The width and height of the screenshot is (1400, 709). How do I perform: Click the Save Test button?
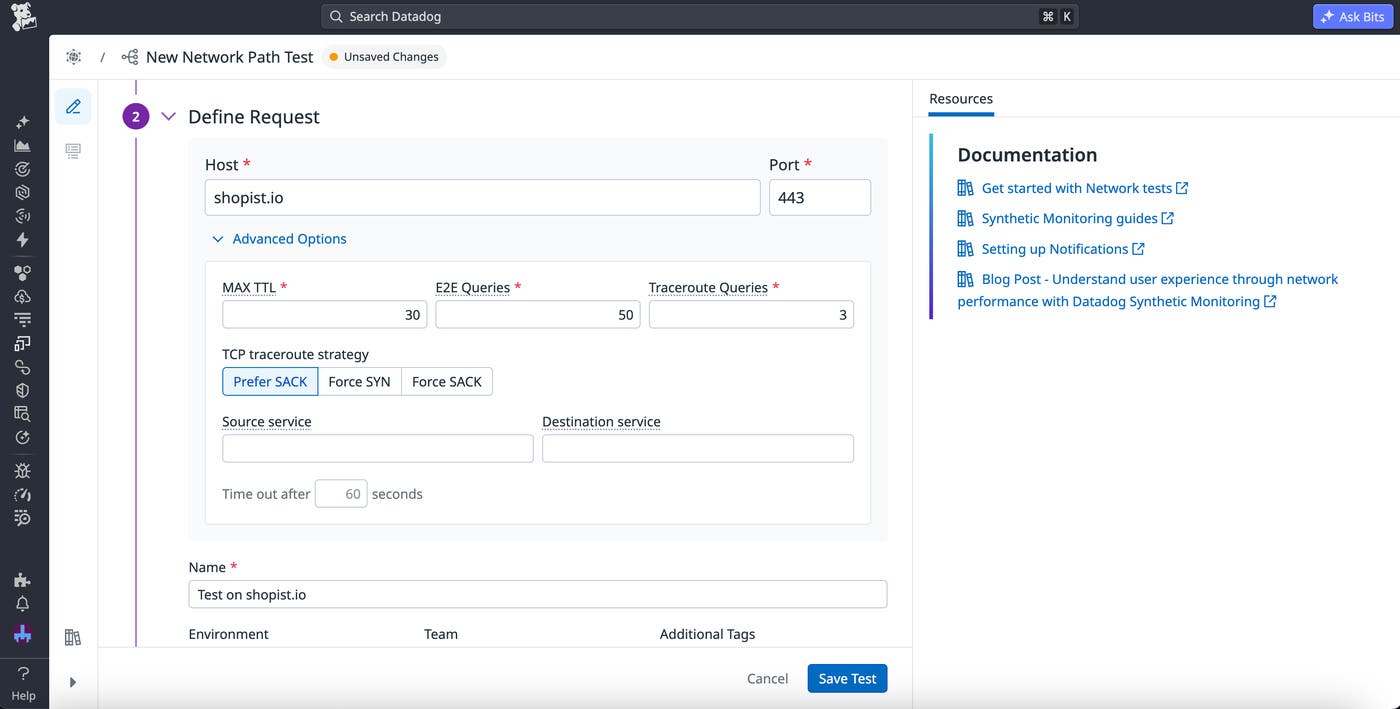click(846, 678)
